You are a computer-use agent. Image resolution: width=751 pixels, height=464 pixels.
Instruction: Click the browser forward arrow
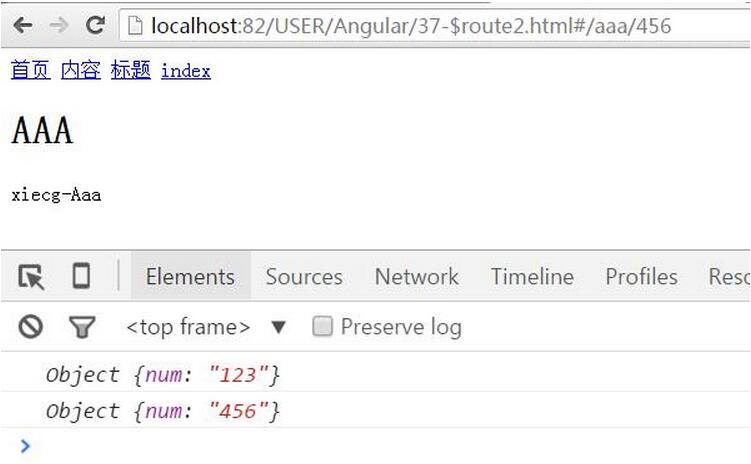click(x=58, y=25)
